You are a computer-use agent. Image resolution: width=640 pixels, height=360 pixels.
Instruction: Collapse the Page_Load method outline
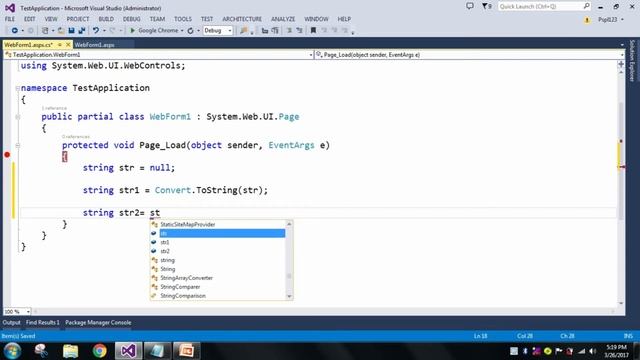tap(18, 145)
